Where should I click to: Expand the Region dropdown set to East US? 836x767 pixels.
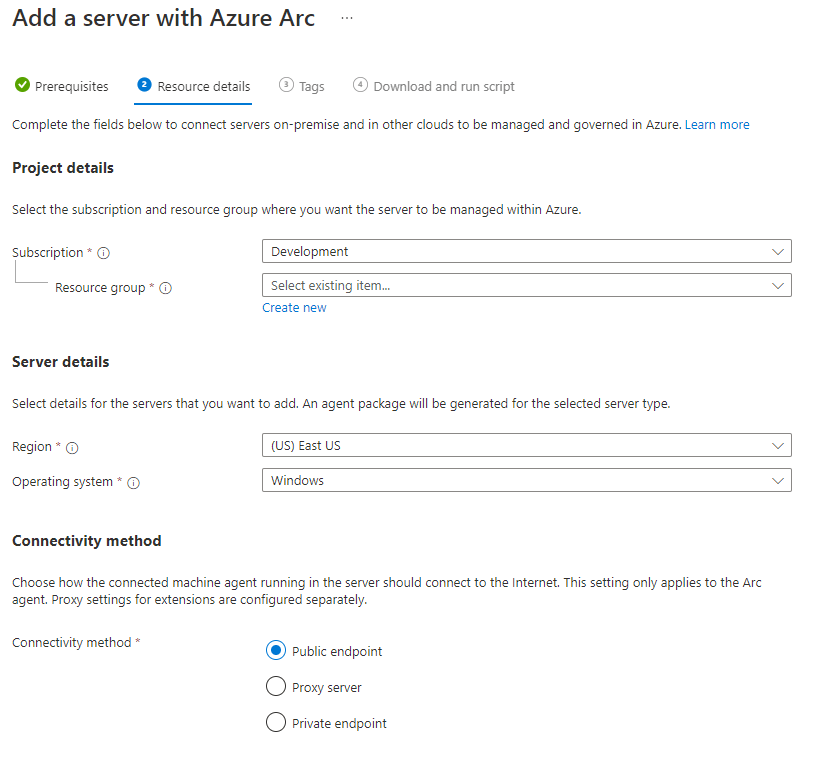pos(526,445)
